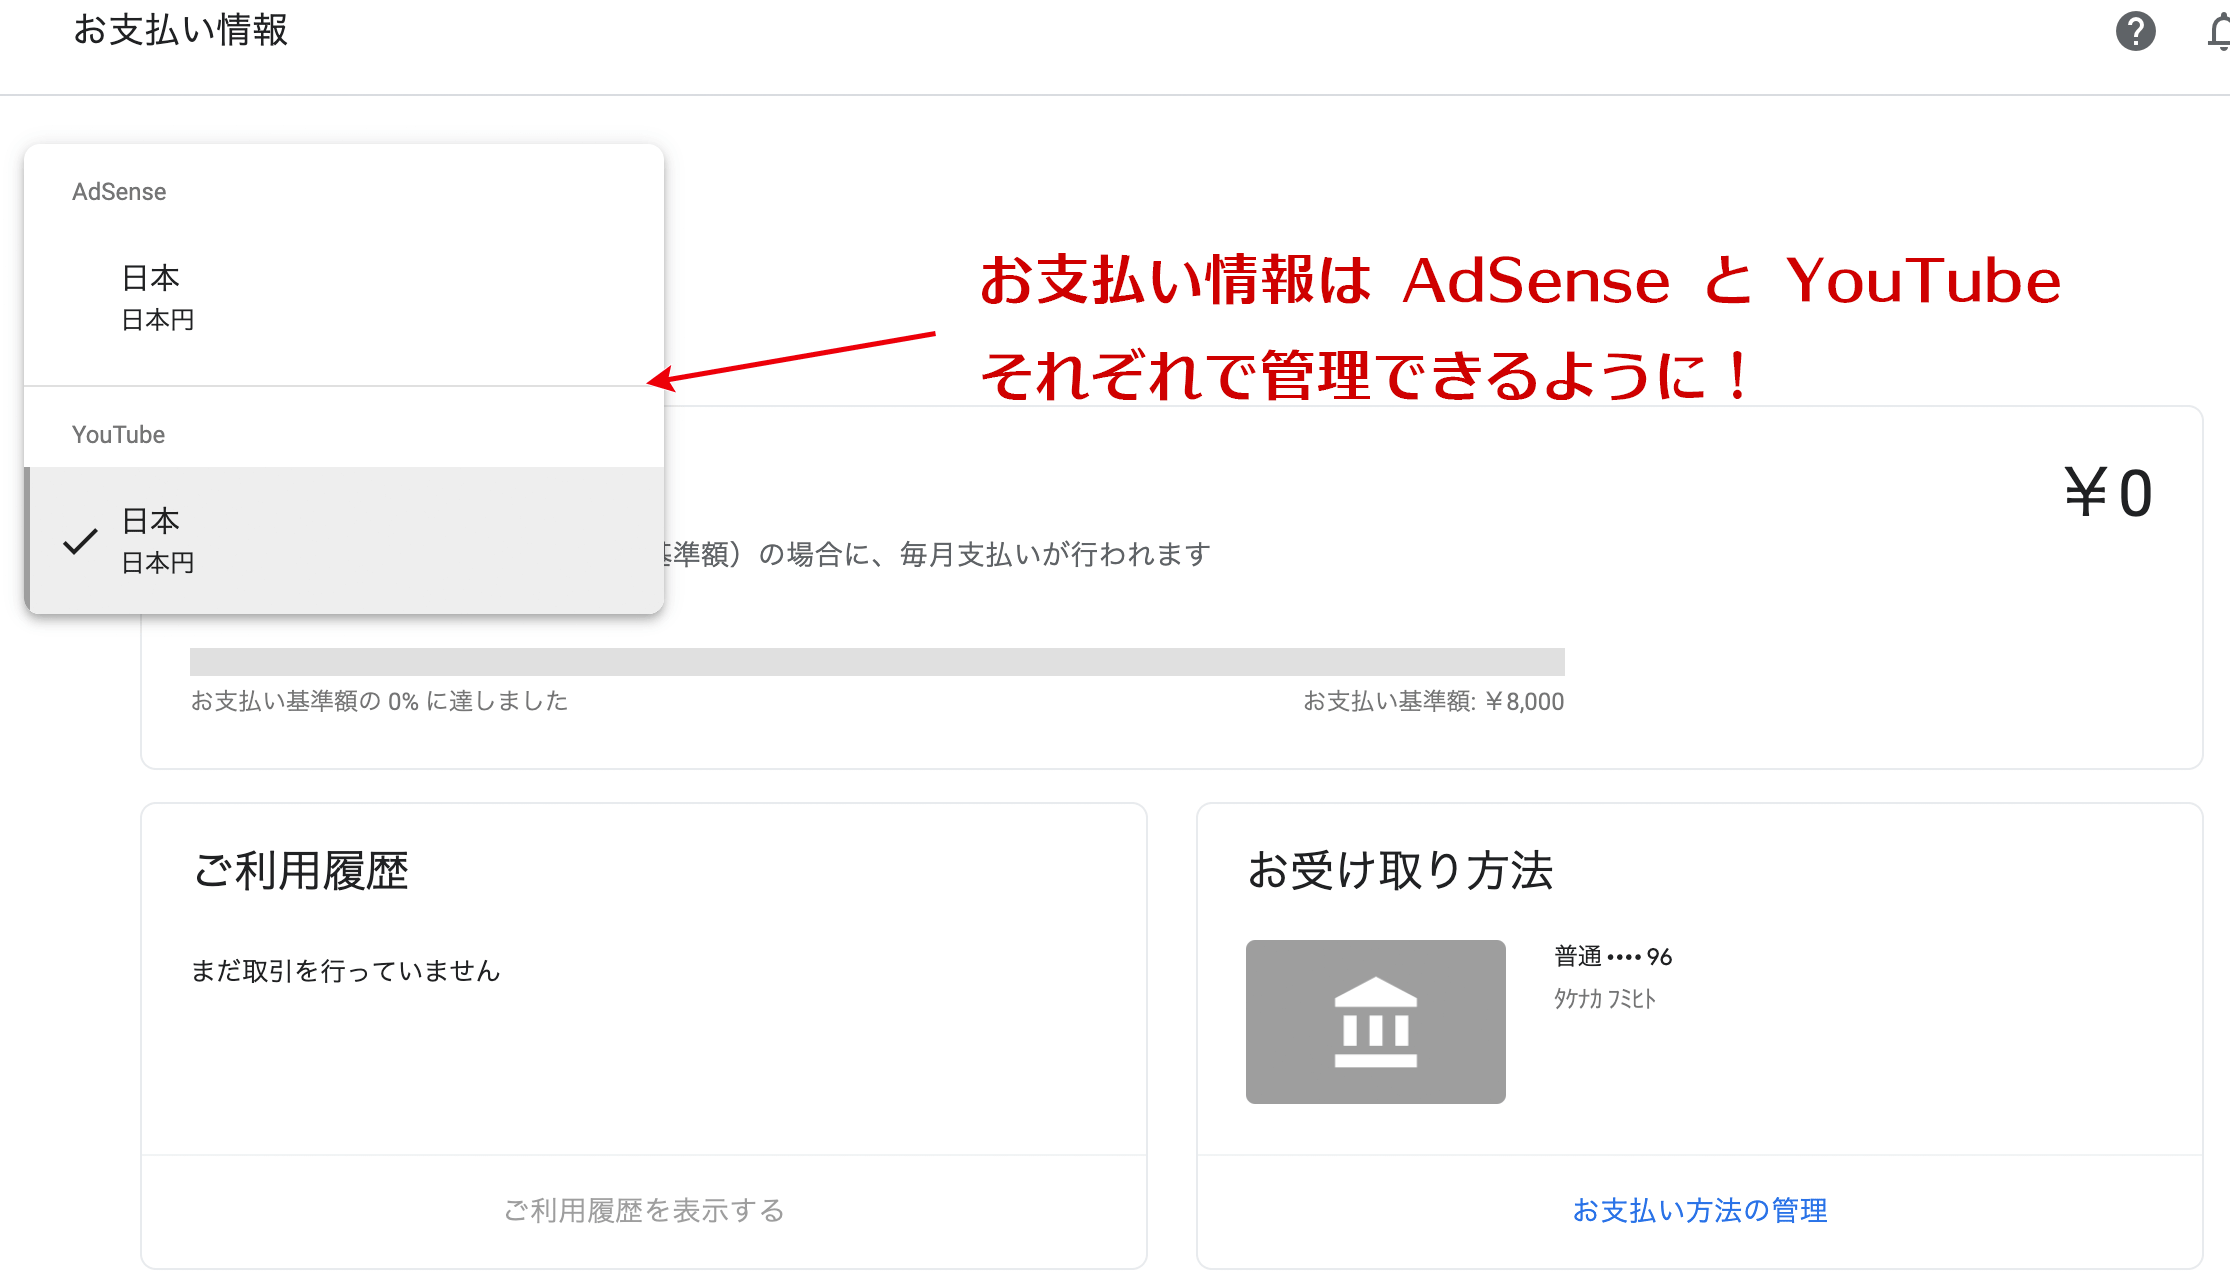Click the 普通 ••••96 account text

point(1613,957)
